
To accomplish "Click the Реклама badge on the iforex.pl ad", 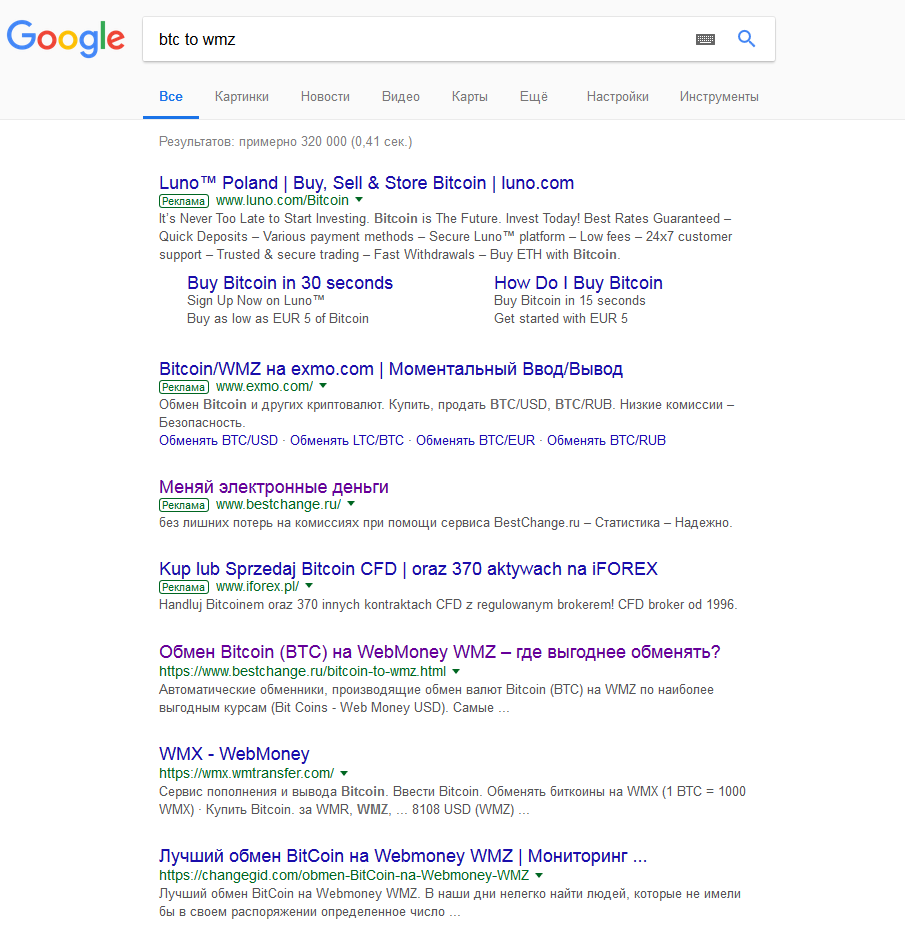I will point(184,587).
